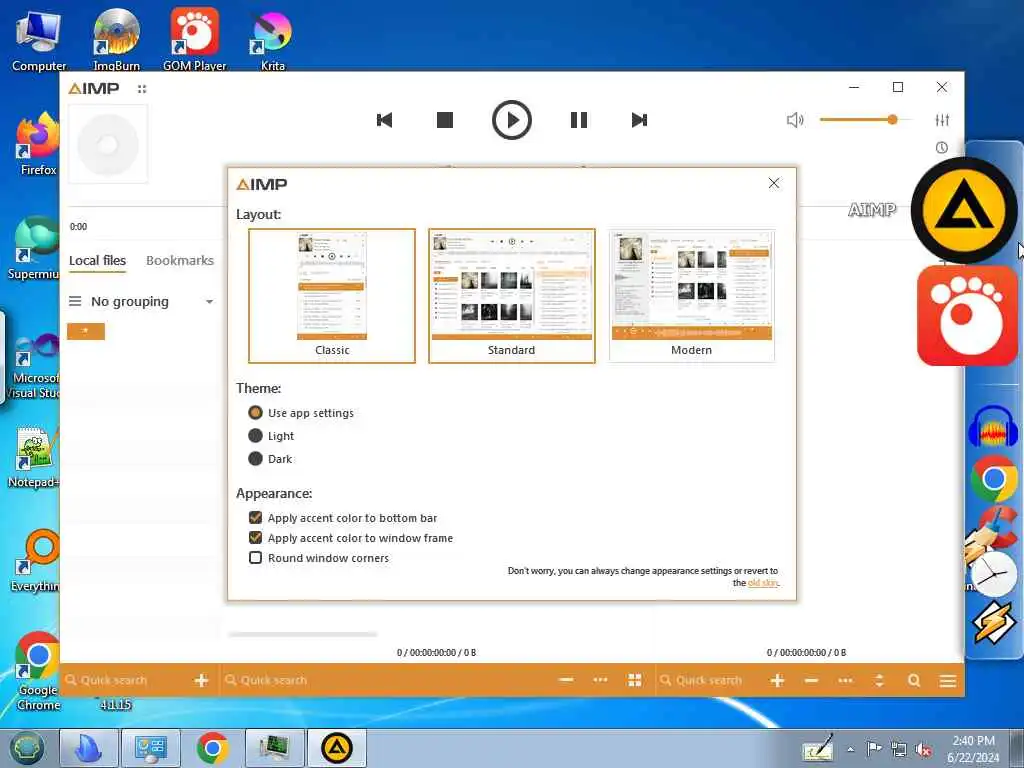Screen dimensions: 1024x768
Task: Open the hamburger menu in bottom bar
Action: pyautogui.click(x=948, y=681)
